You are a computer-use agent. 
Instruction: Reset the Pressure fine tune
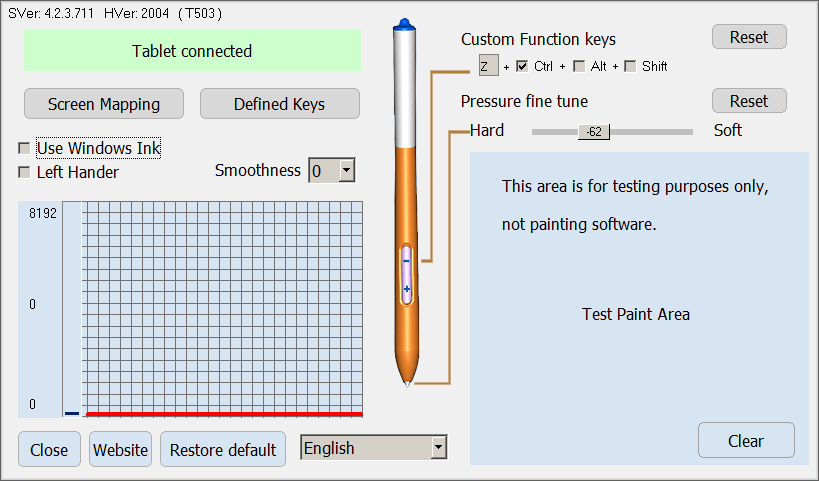click(749, 101)
